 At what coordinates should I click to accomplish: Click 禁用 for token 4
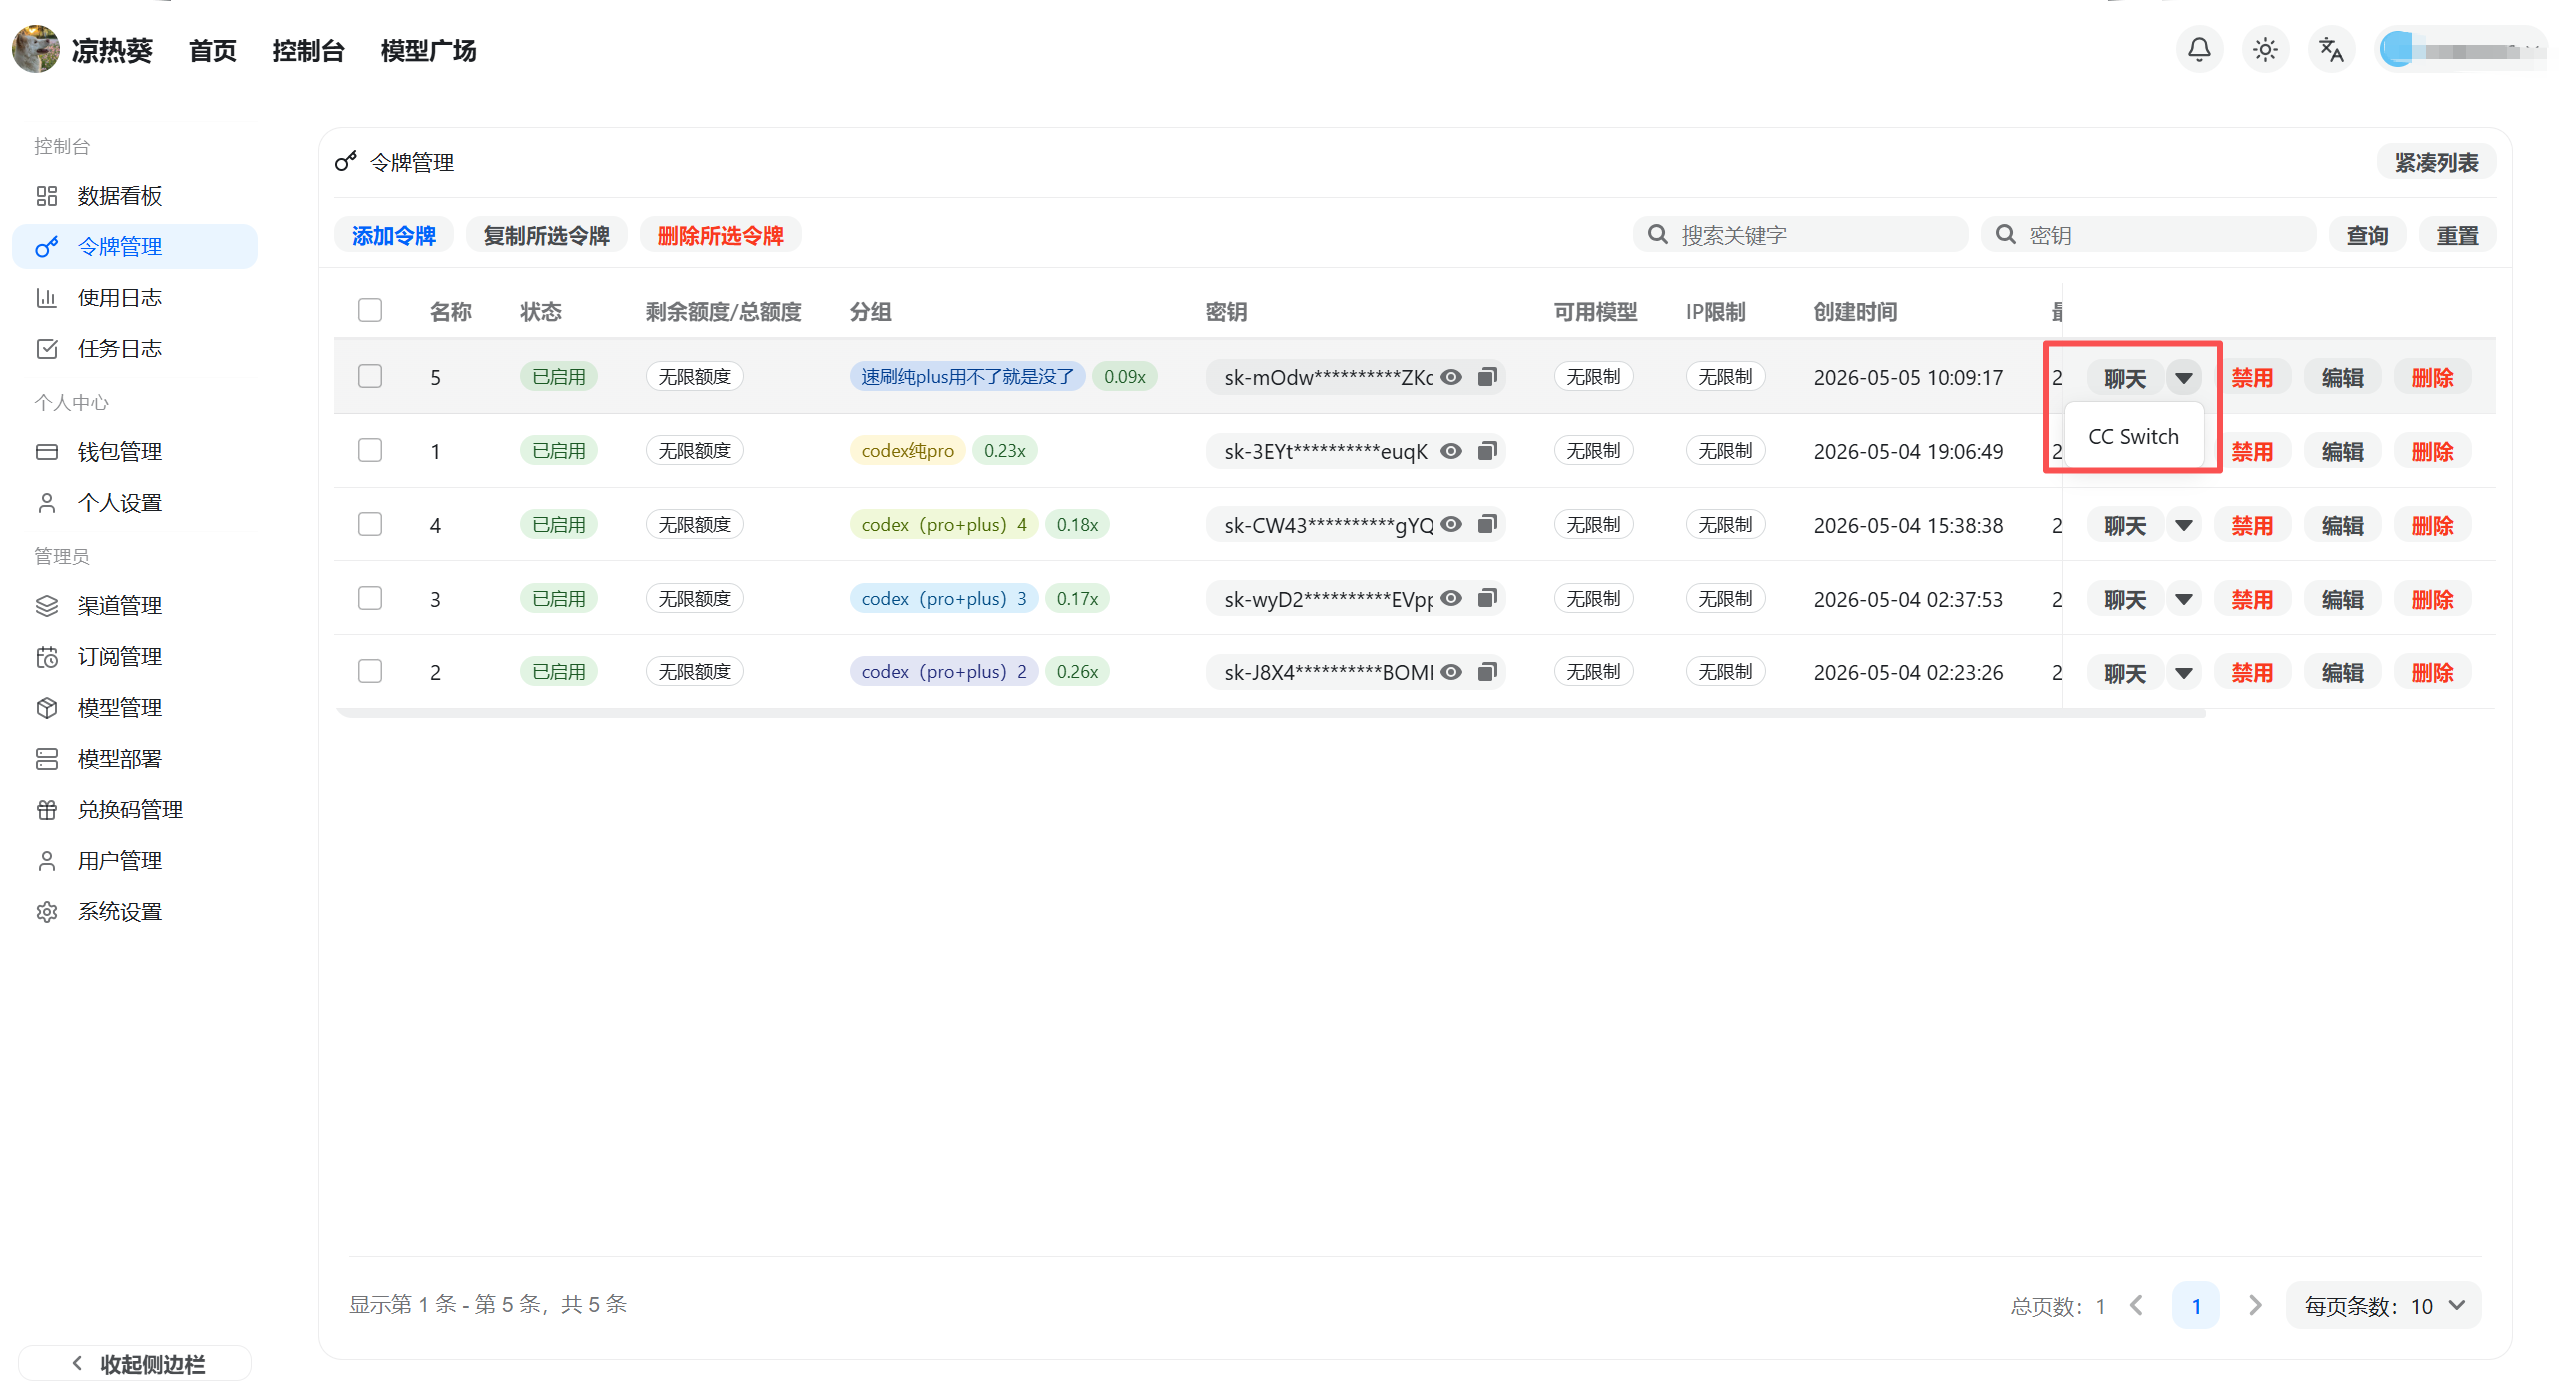[x=2252, y=525]
